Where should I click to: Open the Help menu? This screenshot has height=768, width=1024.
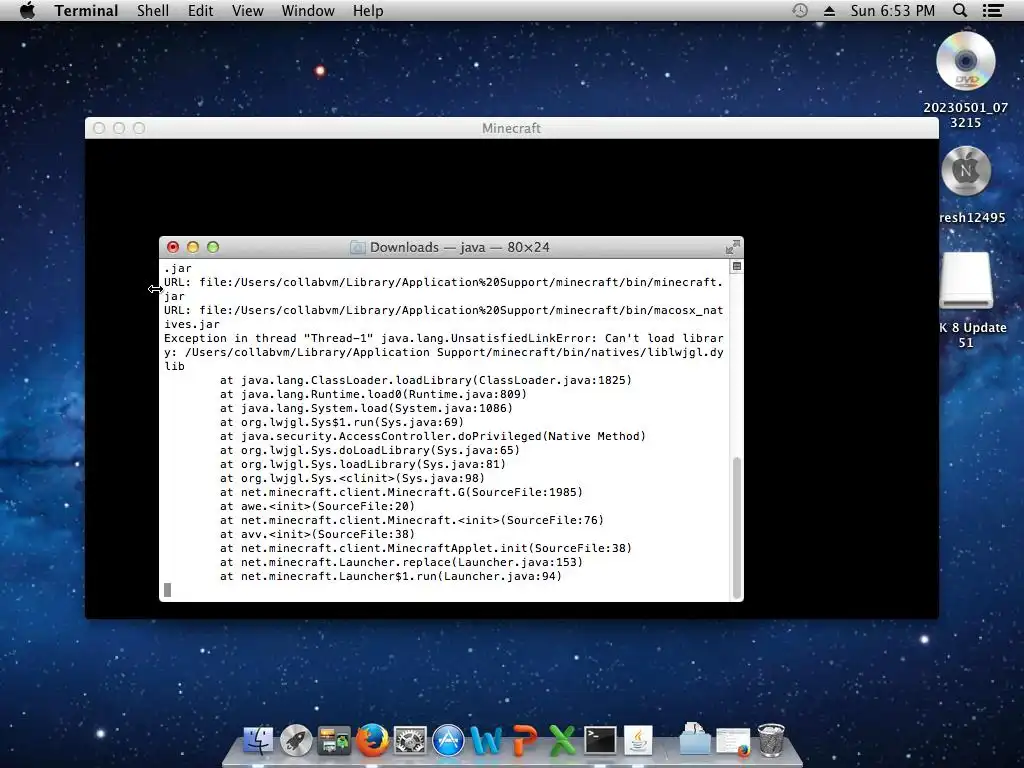click(368, 10)
